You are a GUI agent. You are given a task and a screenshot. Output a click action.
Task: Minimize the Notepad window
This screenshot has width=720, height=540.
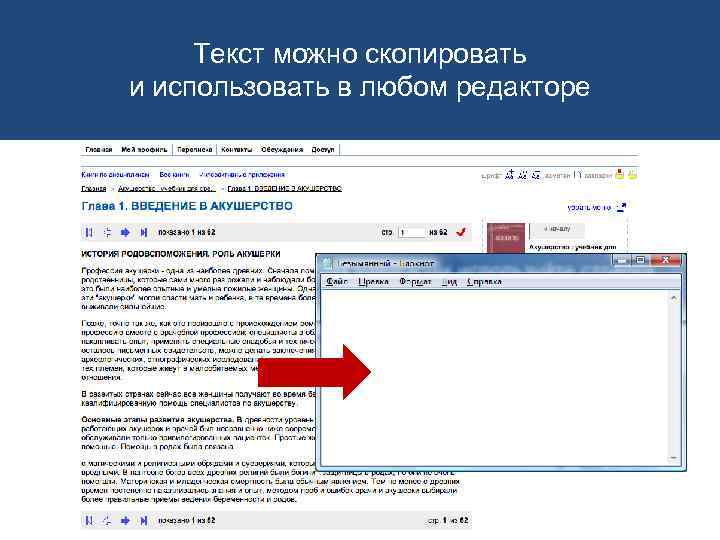tap(621, 260)
